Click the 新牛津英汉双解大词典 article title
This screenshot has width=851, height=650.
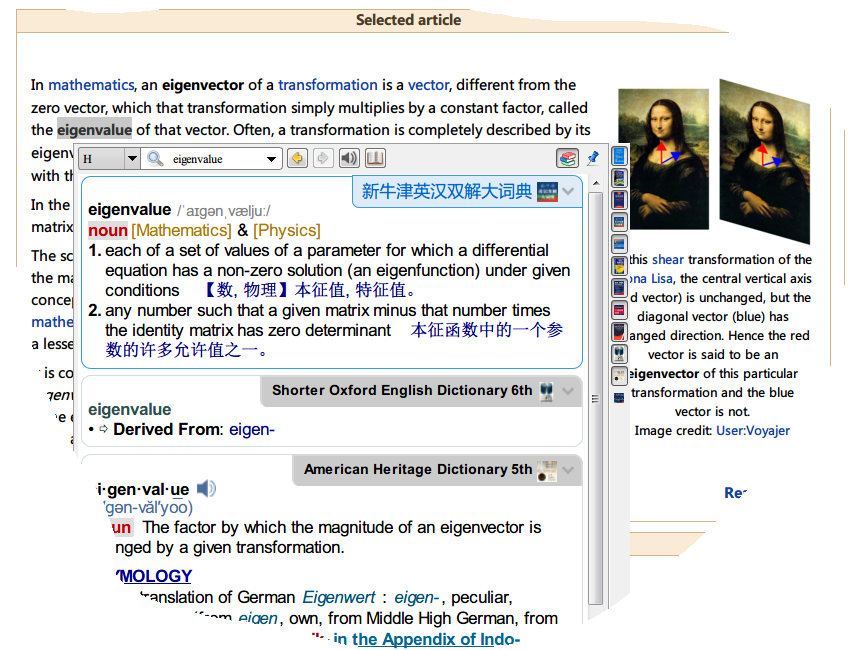pos(446,191)
